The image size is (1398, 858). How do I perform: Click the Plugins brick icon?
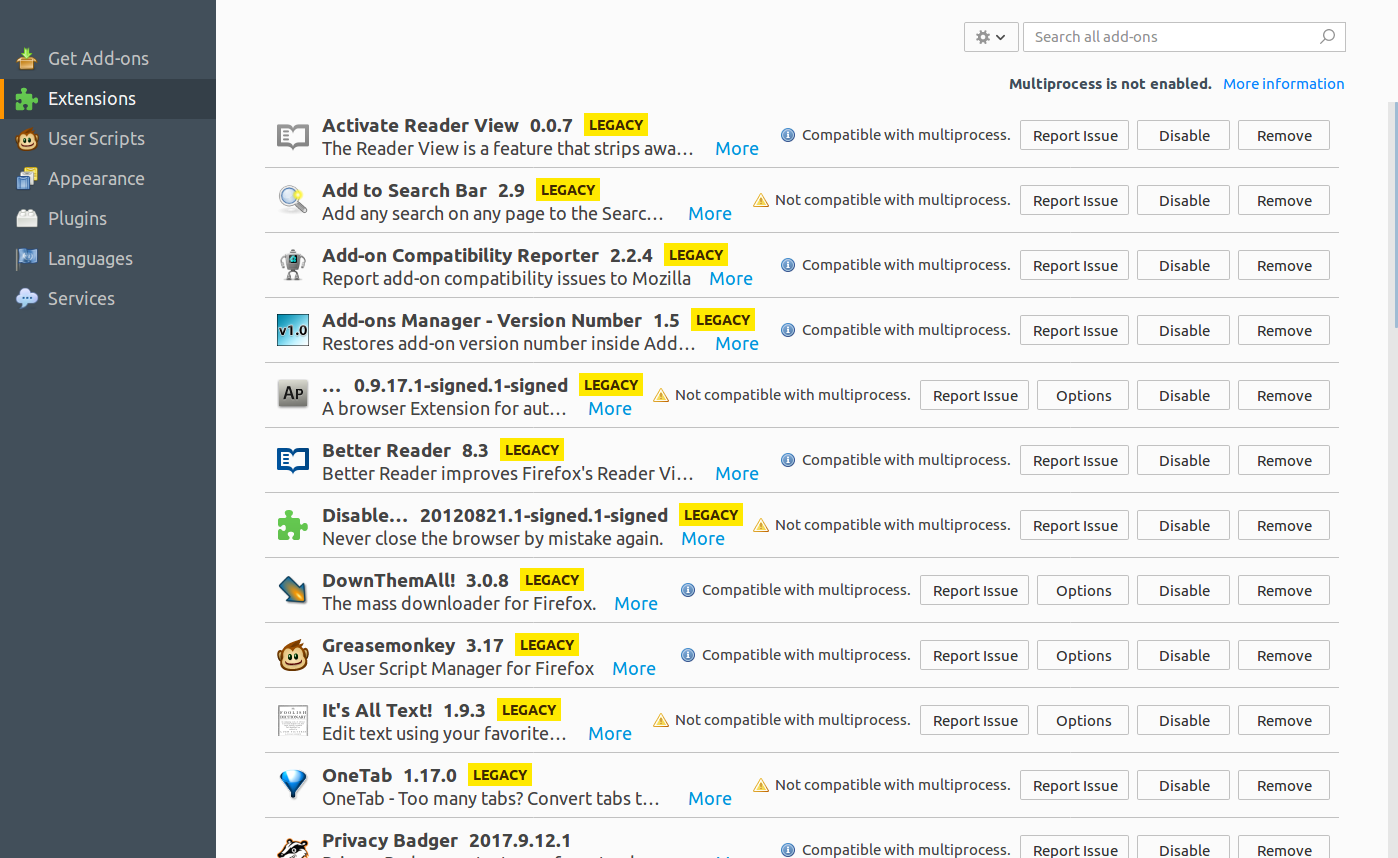coord(27,218)
